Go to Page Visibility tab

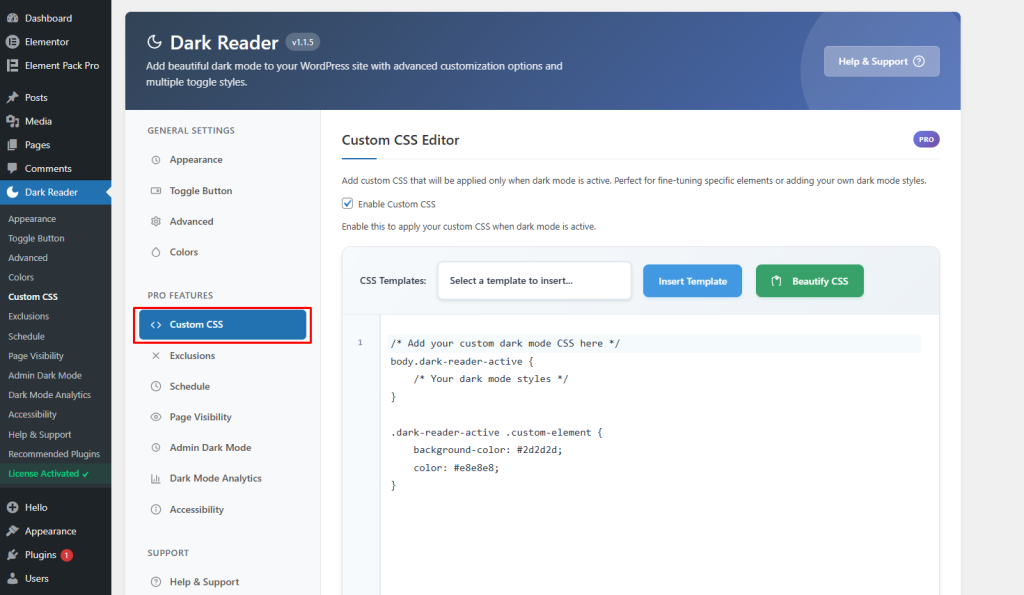[223, 417]
